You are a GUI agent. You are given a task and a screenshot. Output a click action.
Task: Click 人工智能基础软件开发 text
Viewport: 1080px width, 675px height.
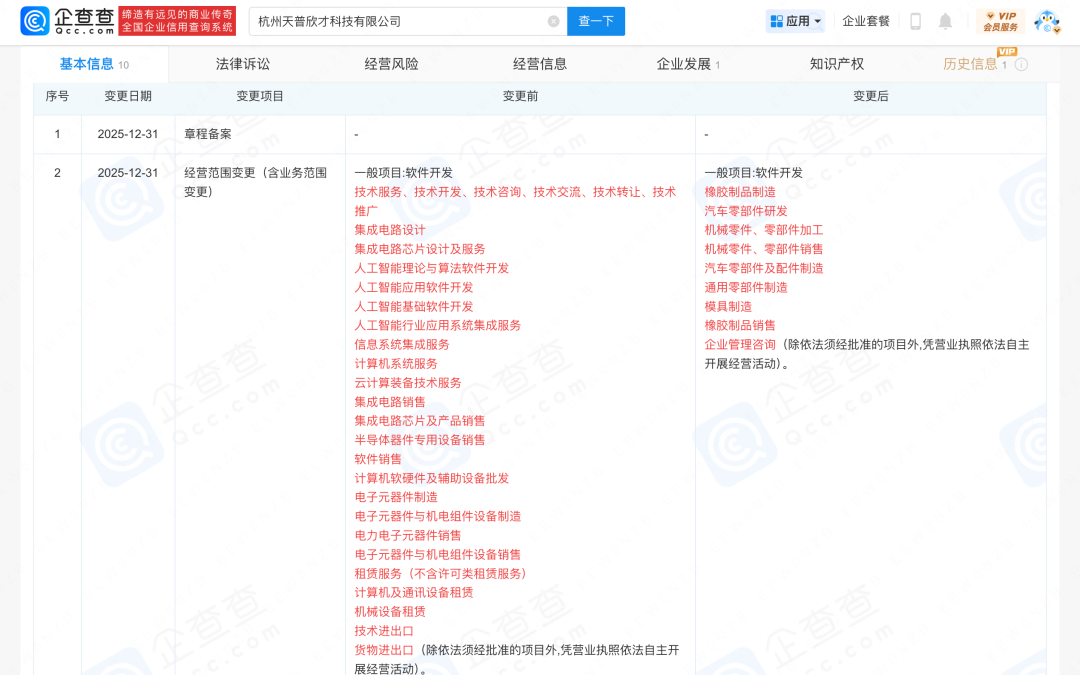413,307
